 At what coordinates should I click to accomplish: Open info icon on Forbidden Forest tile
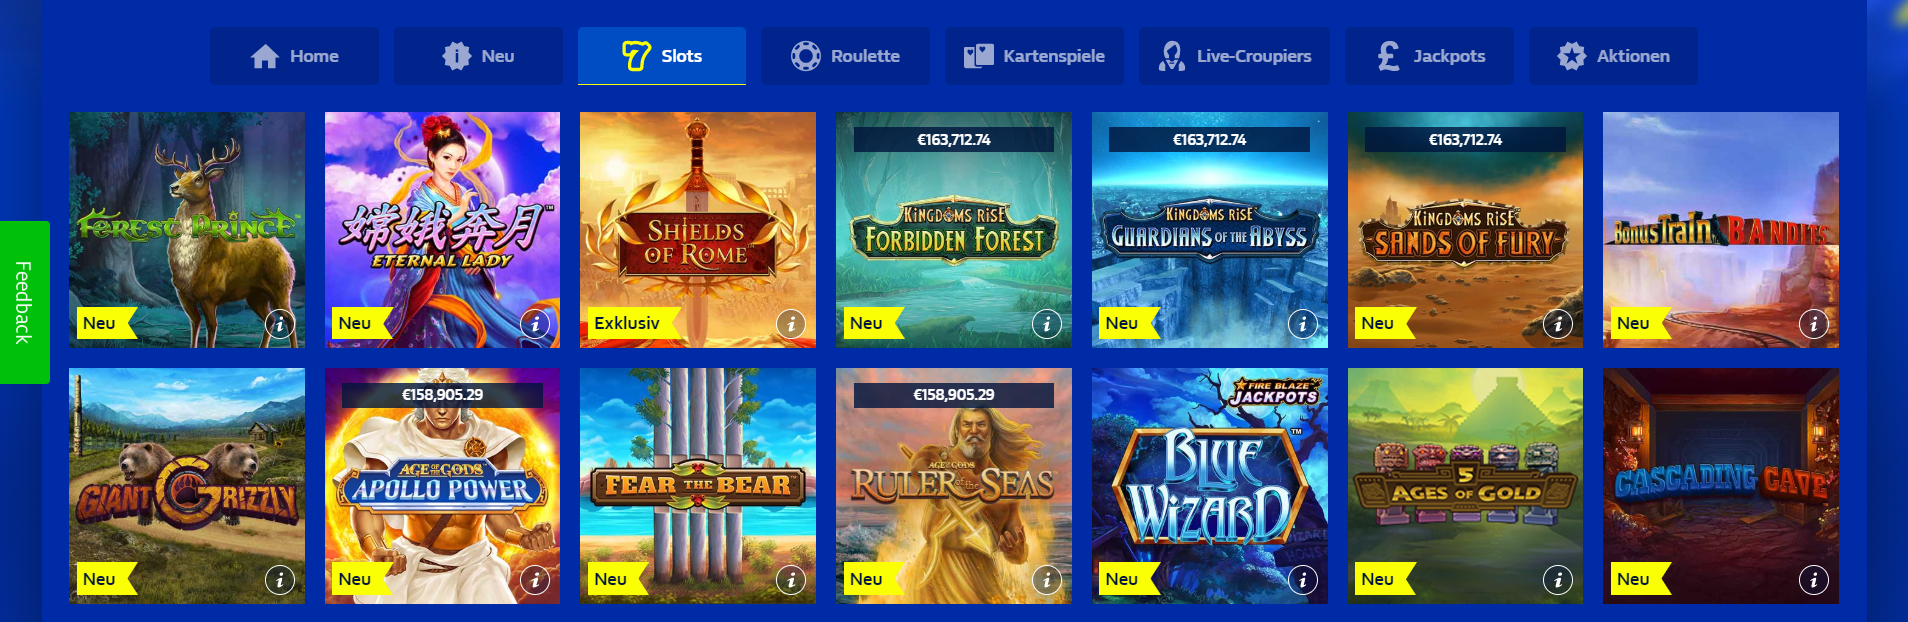pyautogui.click(x=1047, y=324)
